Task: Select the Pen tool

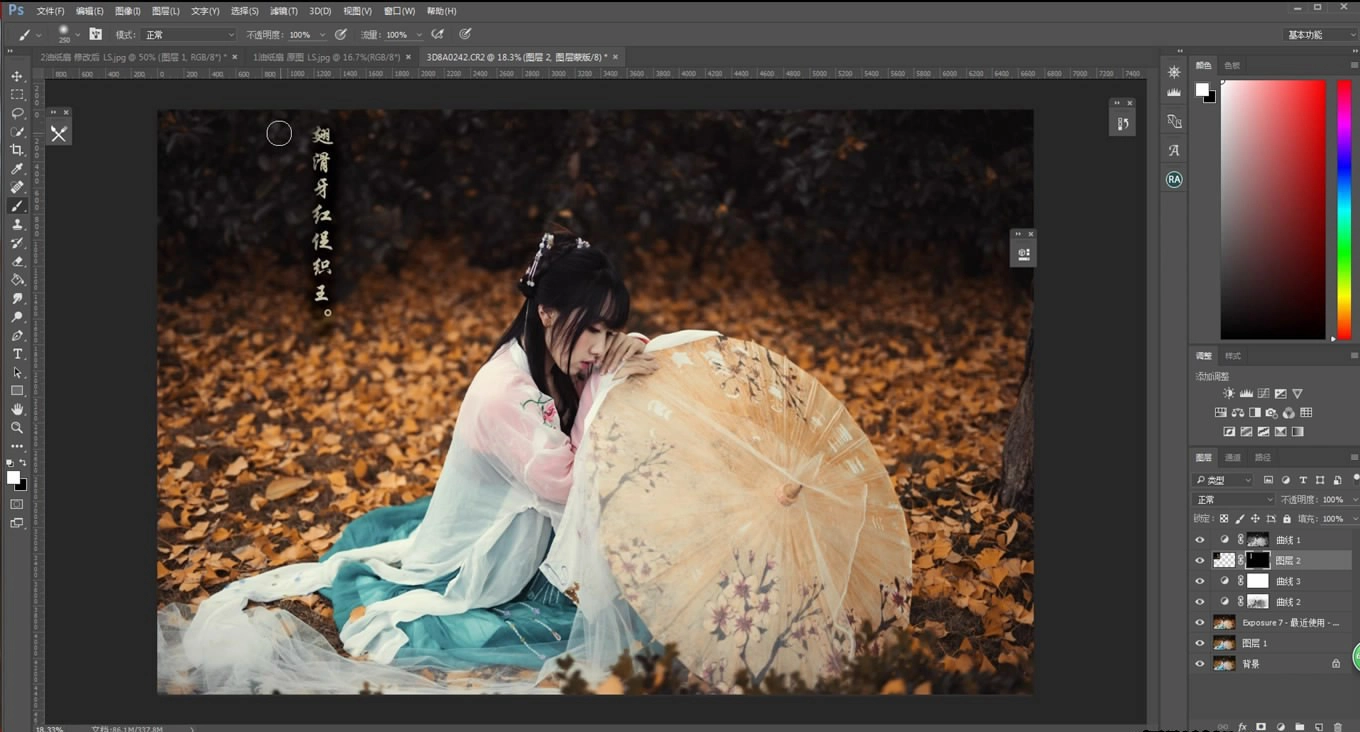Action: [x=17, y=335]
